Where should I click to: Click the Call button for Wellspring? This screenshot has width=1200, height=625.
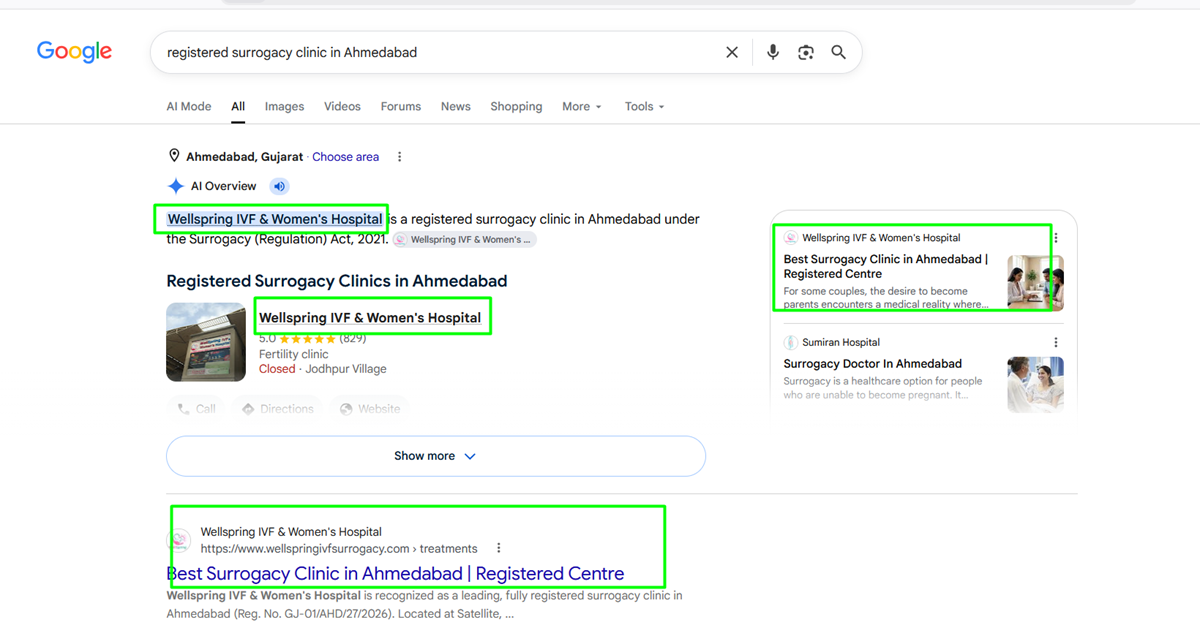pos(196,408)
